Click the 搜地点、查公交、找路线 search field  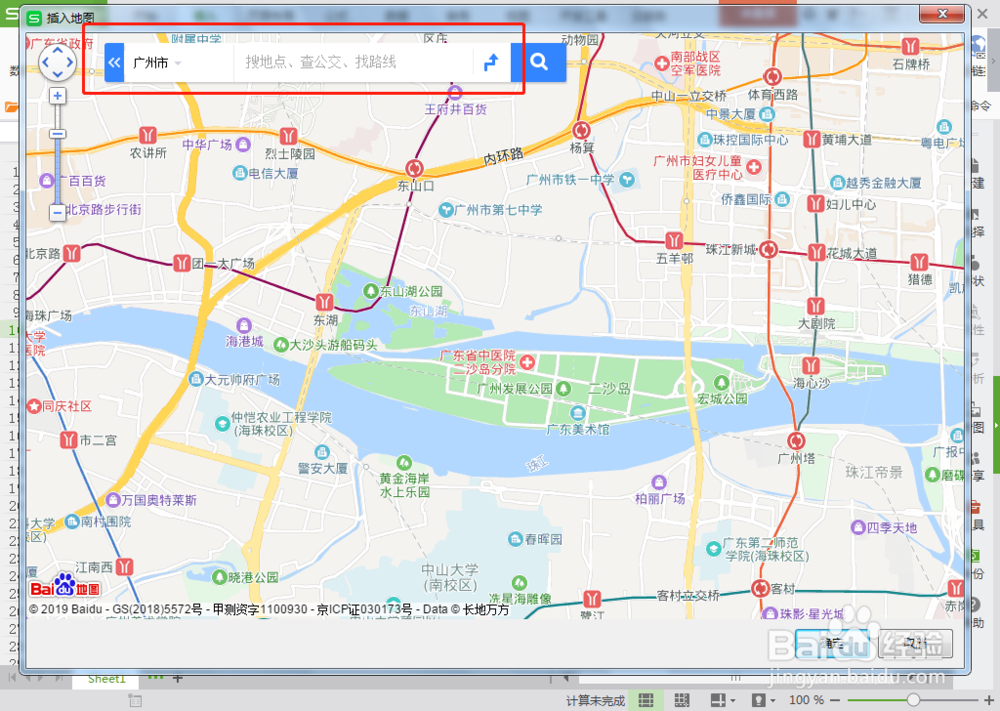355,62
